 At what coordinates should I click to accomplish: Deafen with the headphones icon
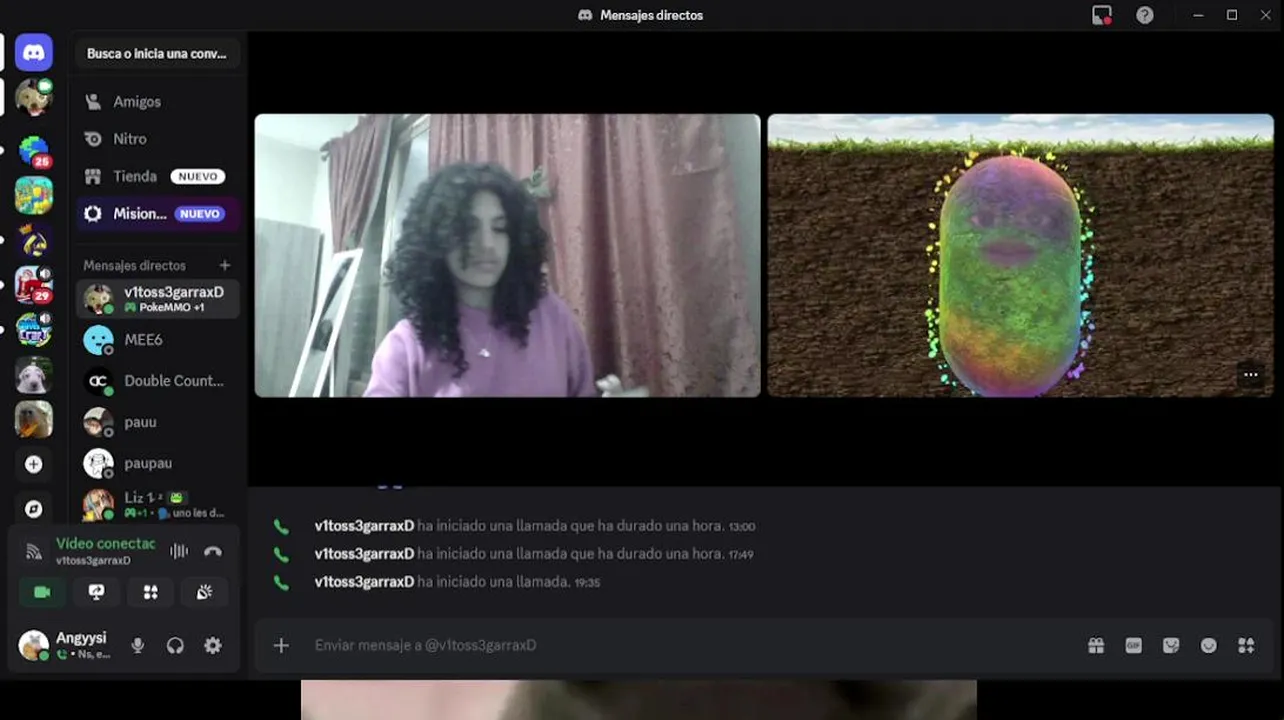click(x=175, y=646)
